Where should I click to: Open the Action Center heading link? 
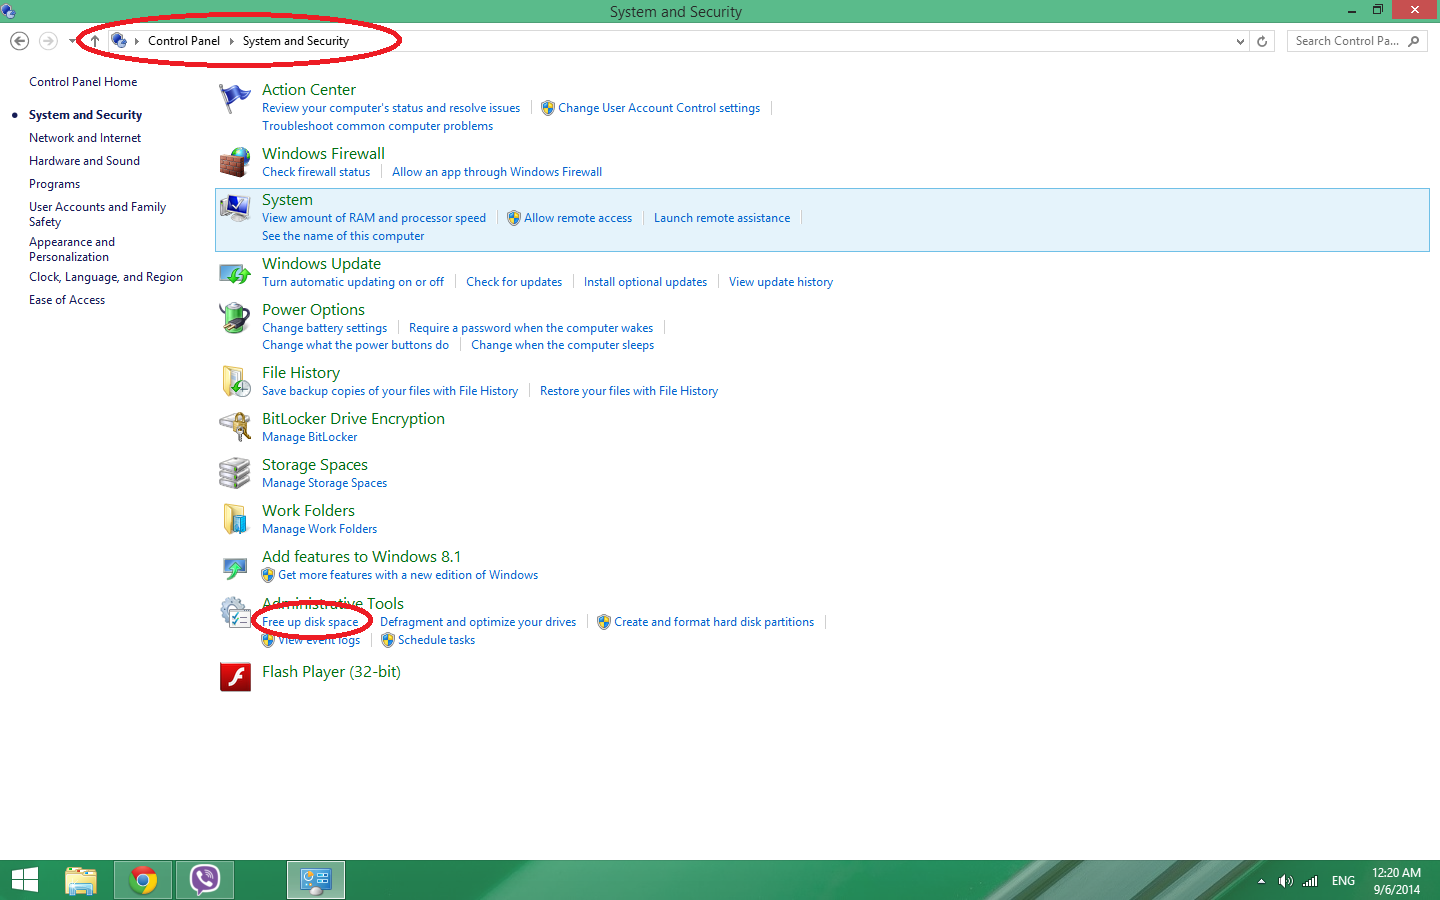pos(309,90)
